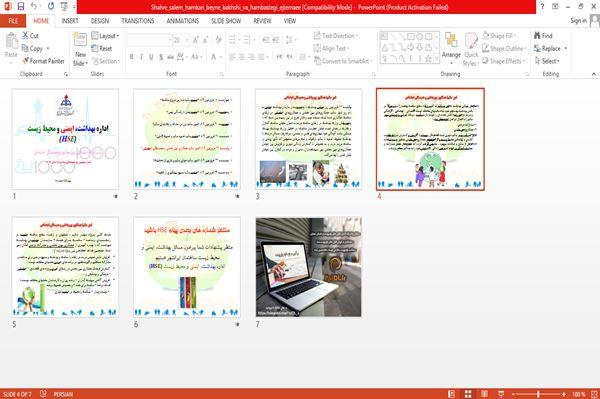Open Select menu in Editing group
This screenshot has height=399, width=600.
(547, 61)
